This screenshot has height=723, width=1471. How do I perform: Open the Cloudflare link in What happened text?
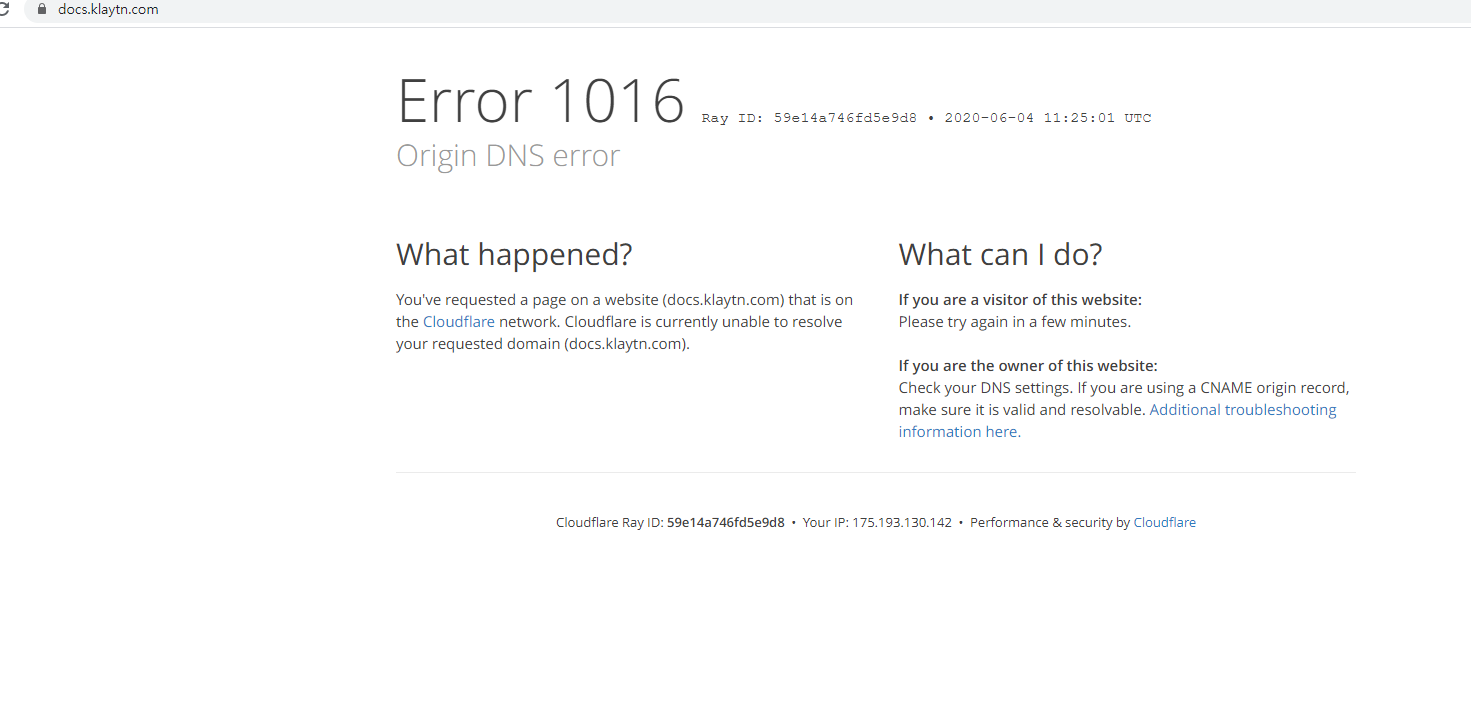tap(459, 322)
